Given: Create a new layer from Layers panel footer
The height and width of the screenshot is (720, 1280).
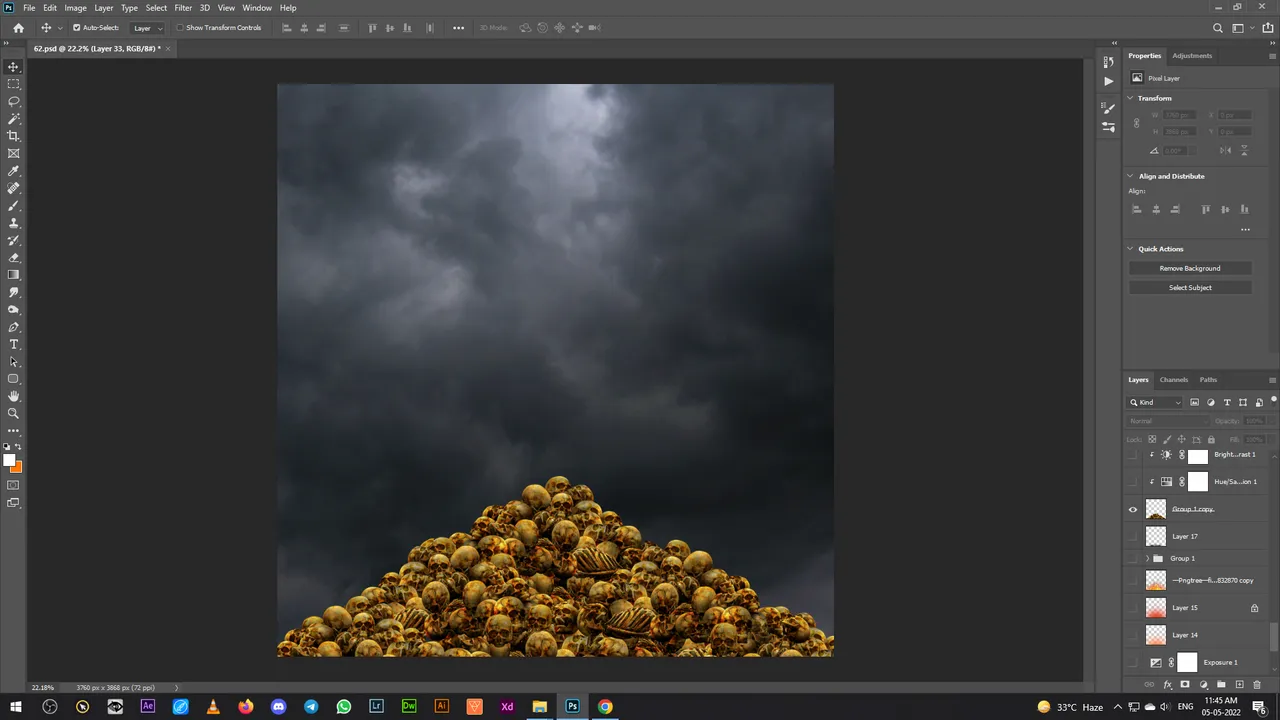Looking at the screenshot, I should (x=1239, y=685).
